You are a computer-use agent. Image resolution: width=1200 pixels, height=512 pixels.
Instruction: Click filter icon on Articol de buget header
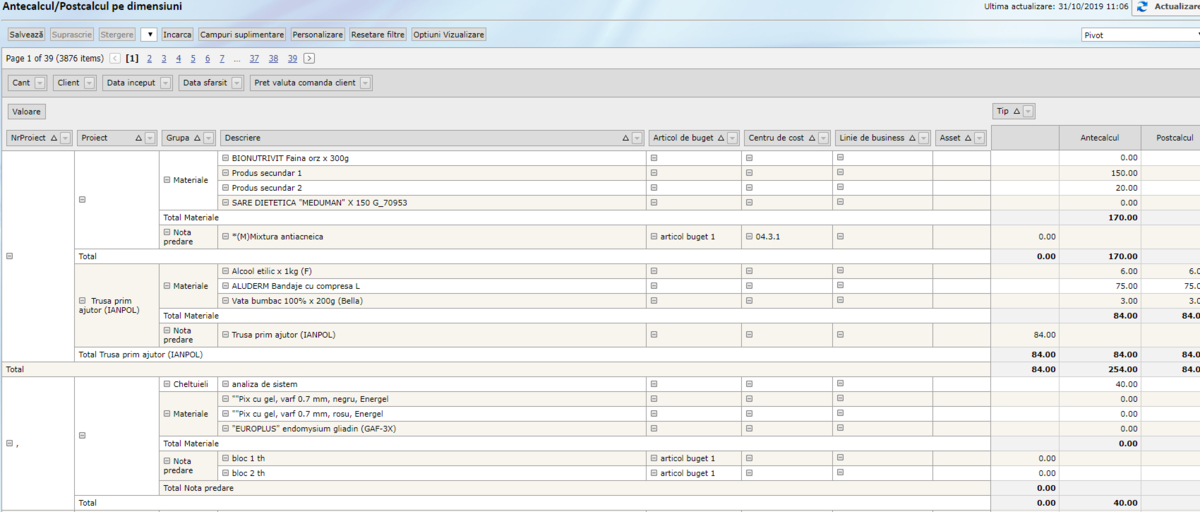pos(733,138)
